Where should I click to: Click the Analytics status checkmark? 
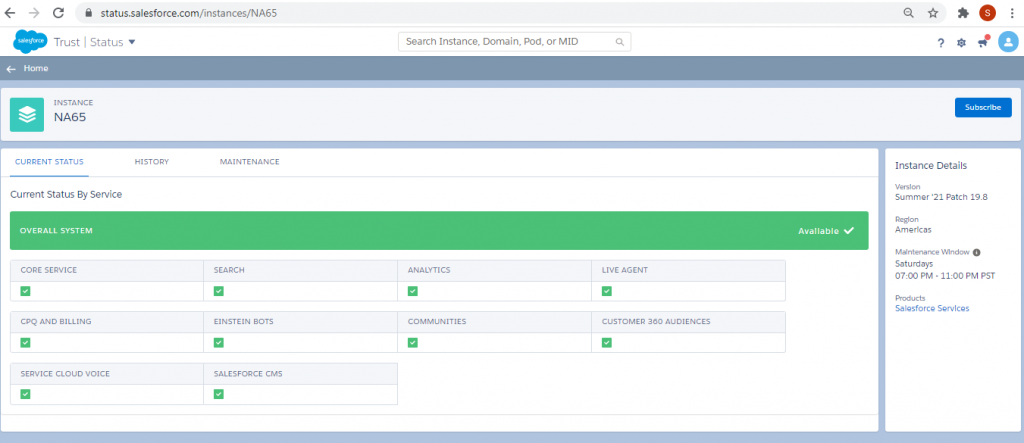pyautogui.click(x=413, y=291)
